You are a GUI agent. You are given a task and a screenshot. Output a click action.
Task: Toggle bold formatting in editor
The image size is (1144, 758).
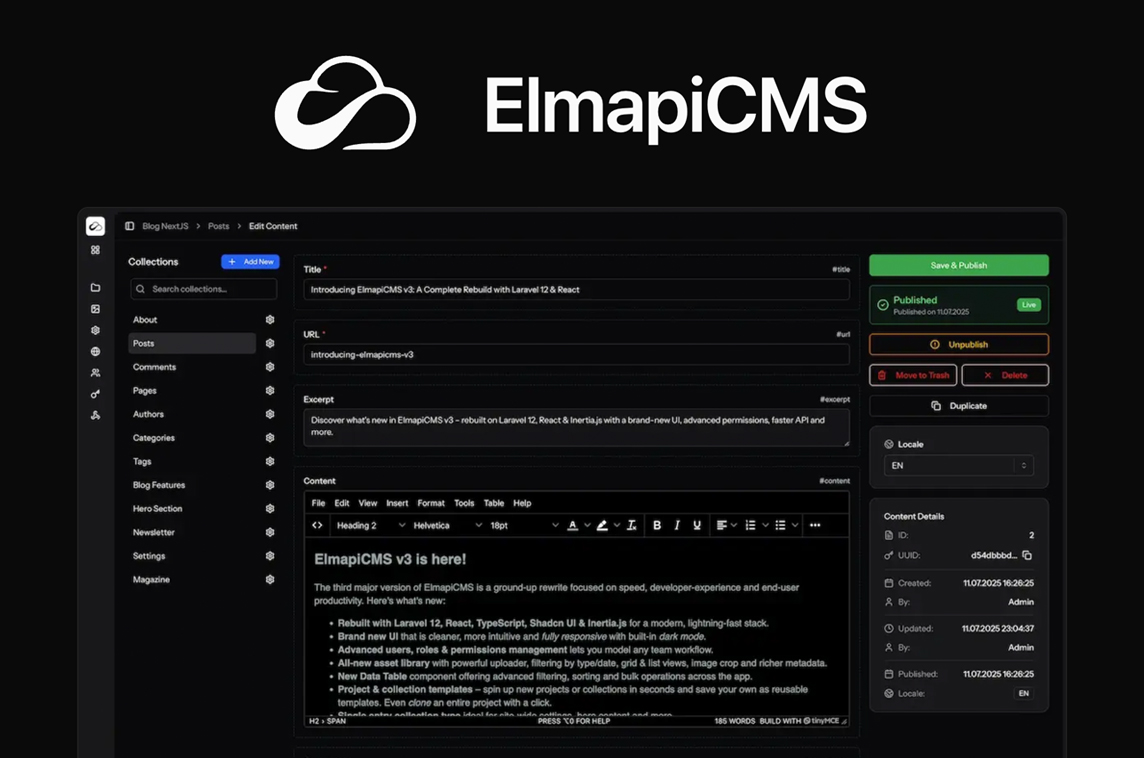tap(657, 525)
